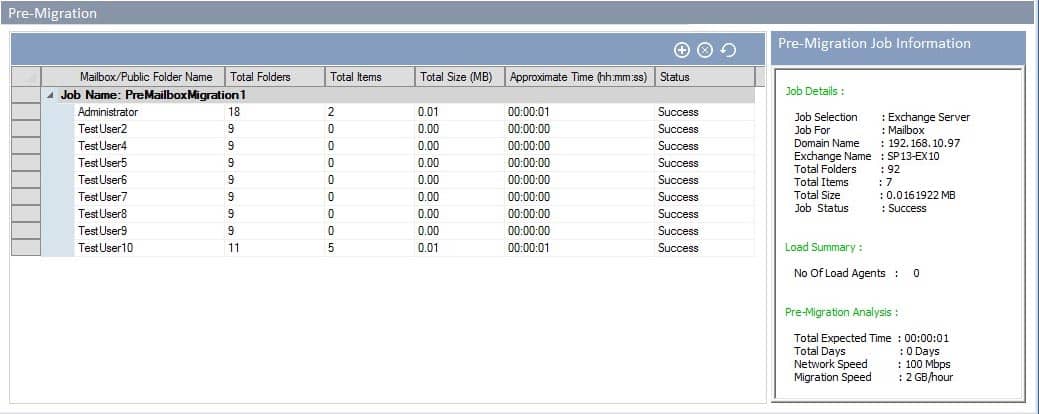Viewport: 1039px width, 414px height.
Task: Click the add job plus icon
Action: click(682, 50)
